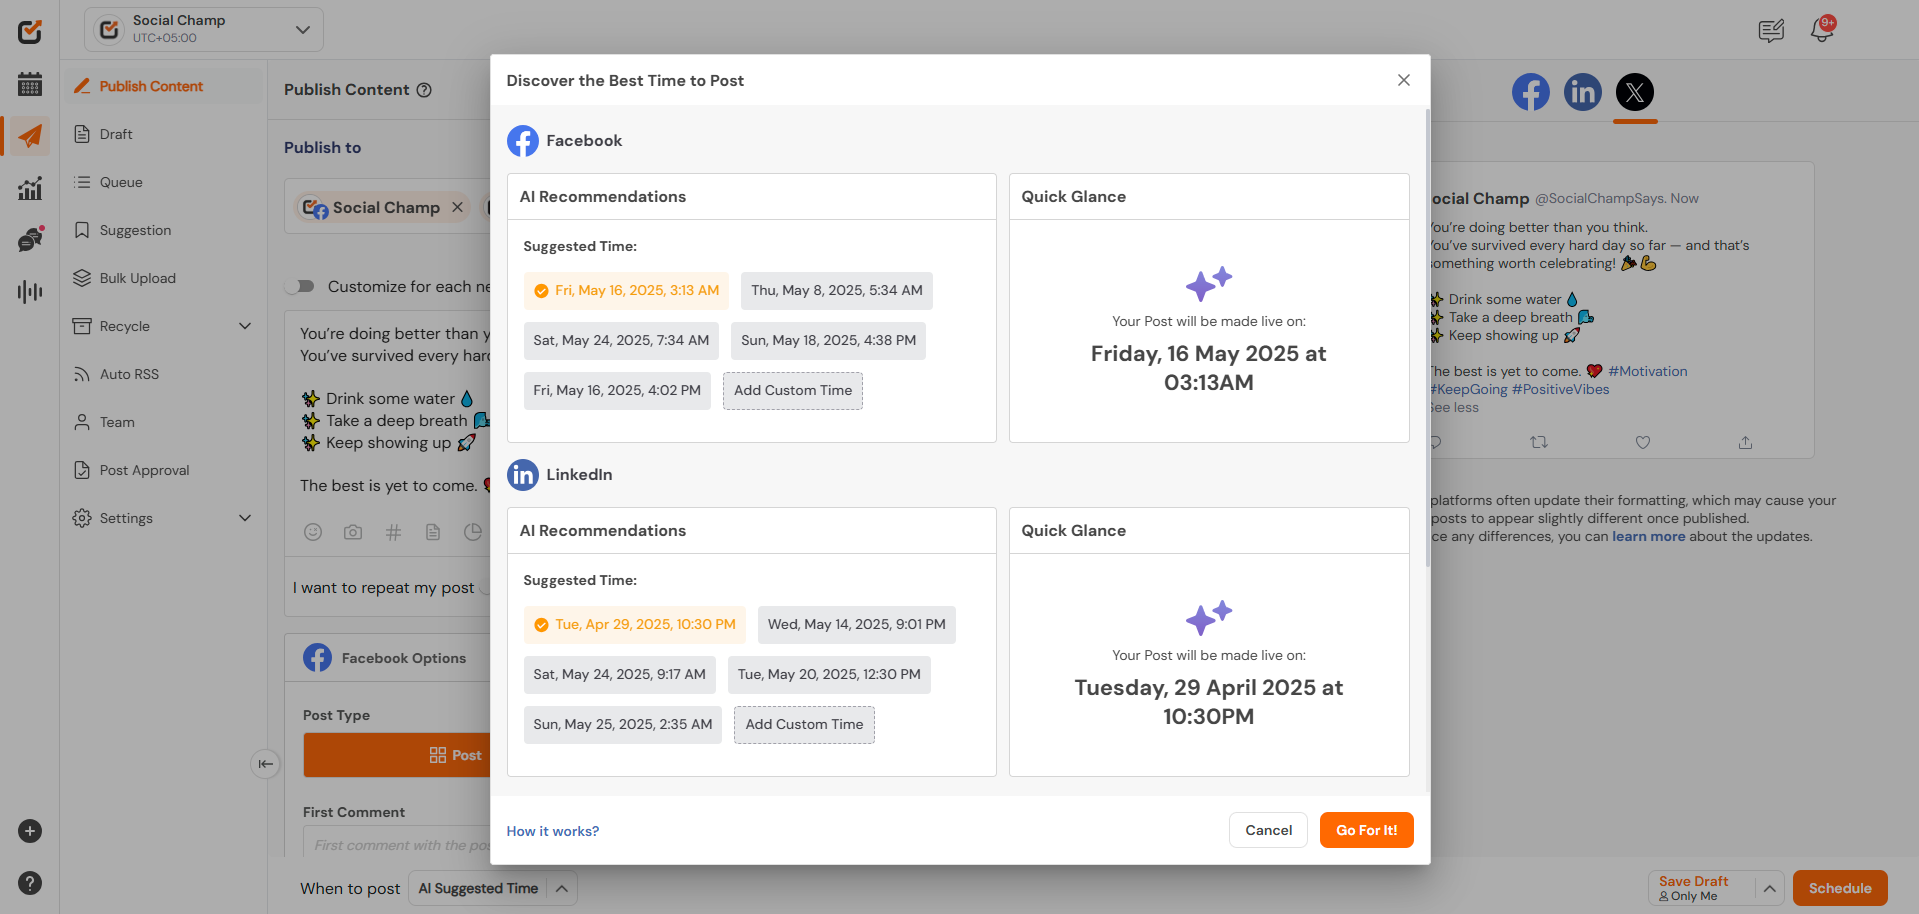This screenshot has width=1919, height=914.
Task: Open Save Draft options arrow
Action: tap(1769, 888)
